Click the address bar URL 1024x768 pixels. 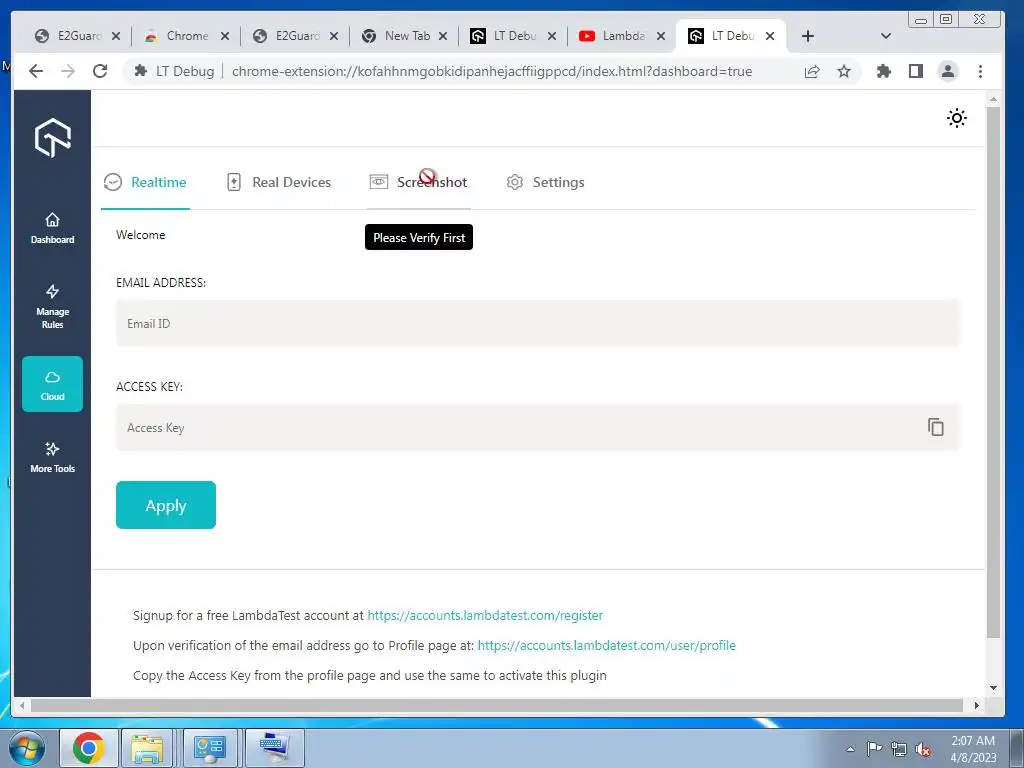coord(492,71)
